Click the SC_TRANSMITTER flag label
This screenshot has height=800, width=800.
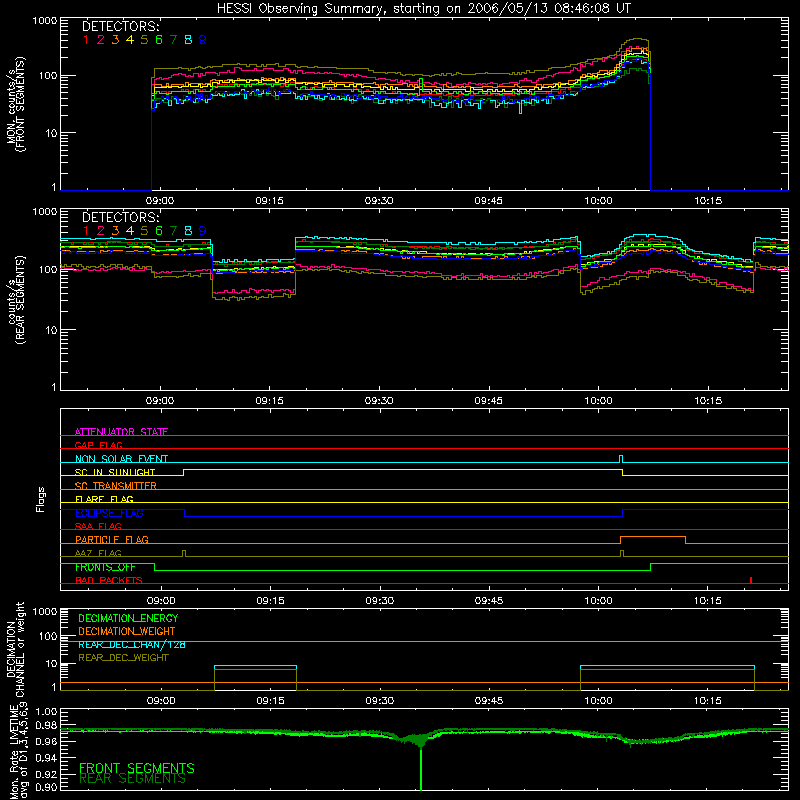click(116, 485)
